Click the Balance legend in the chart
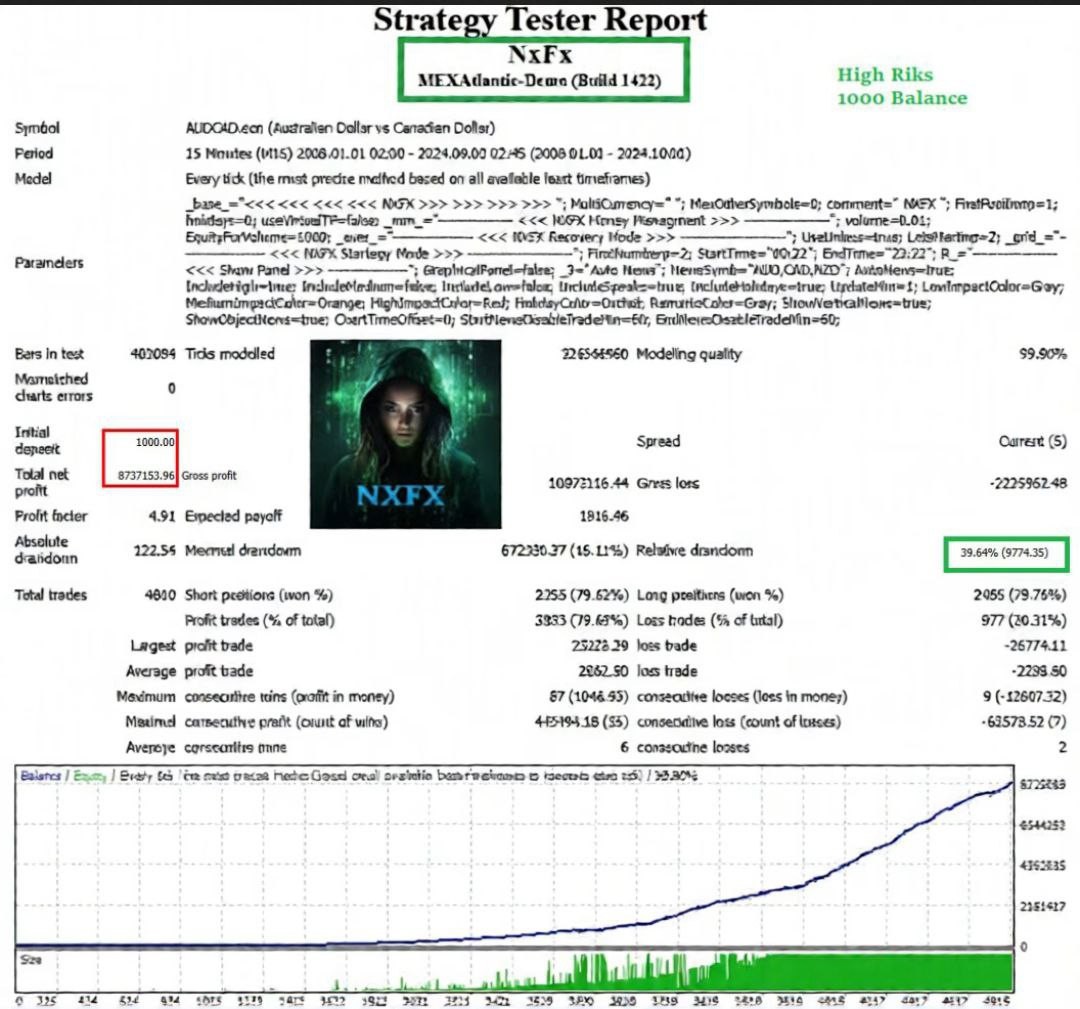1080x1009 pixels. tap(40, 776)
